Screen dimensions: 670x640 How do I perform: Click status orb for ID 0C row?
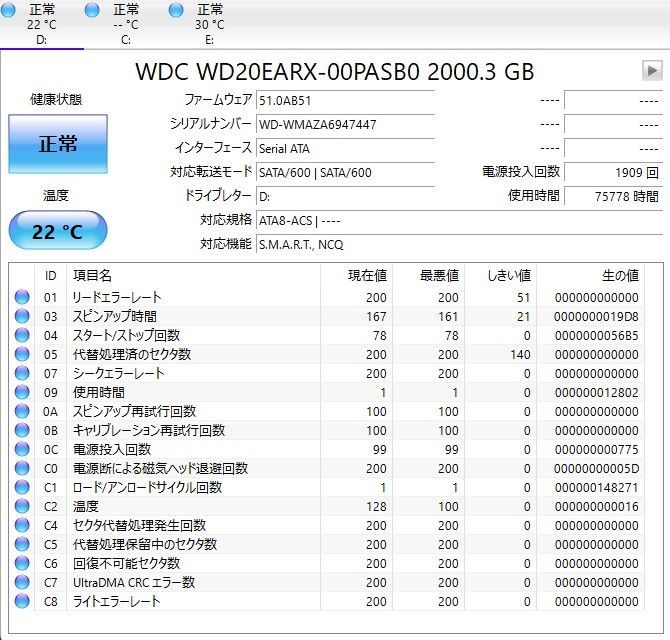coord(22,449)
